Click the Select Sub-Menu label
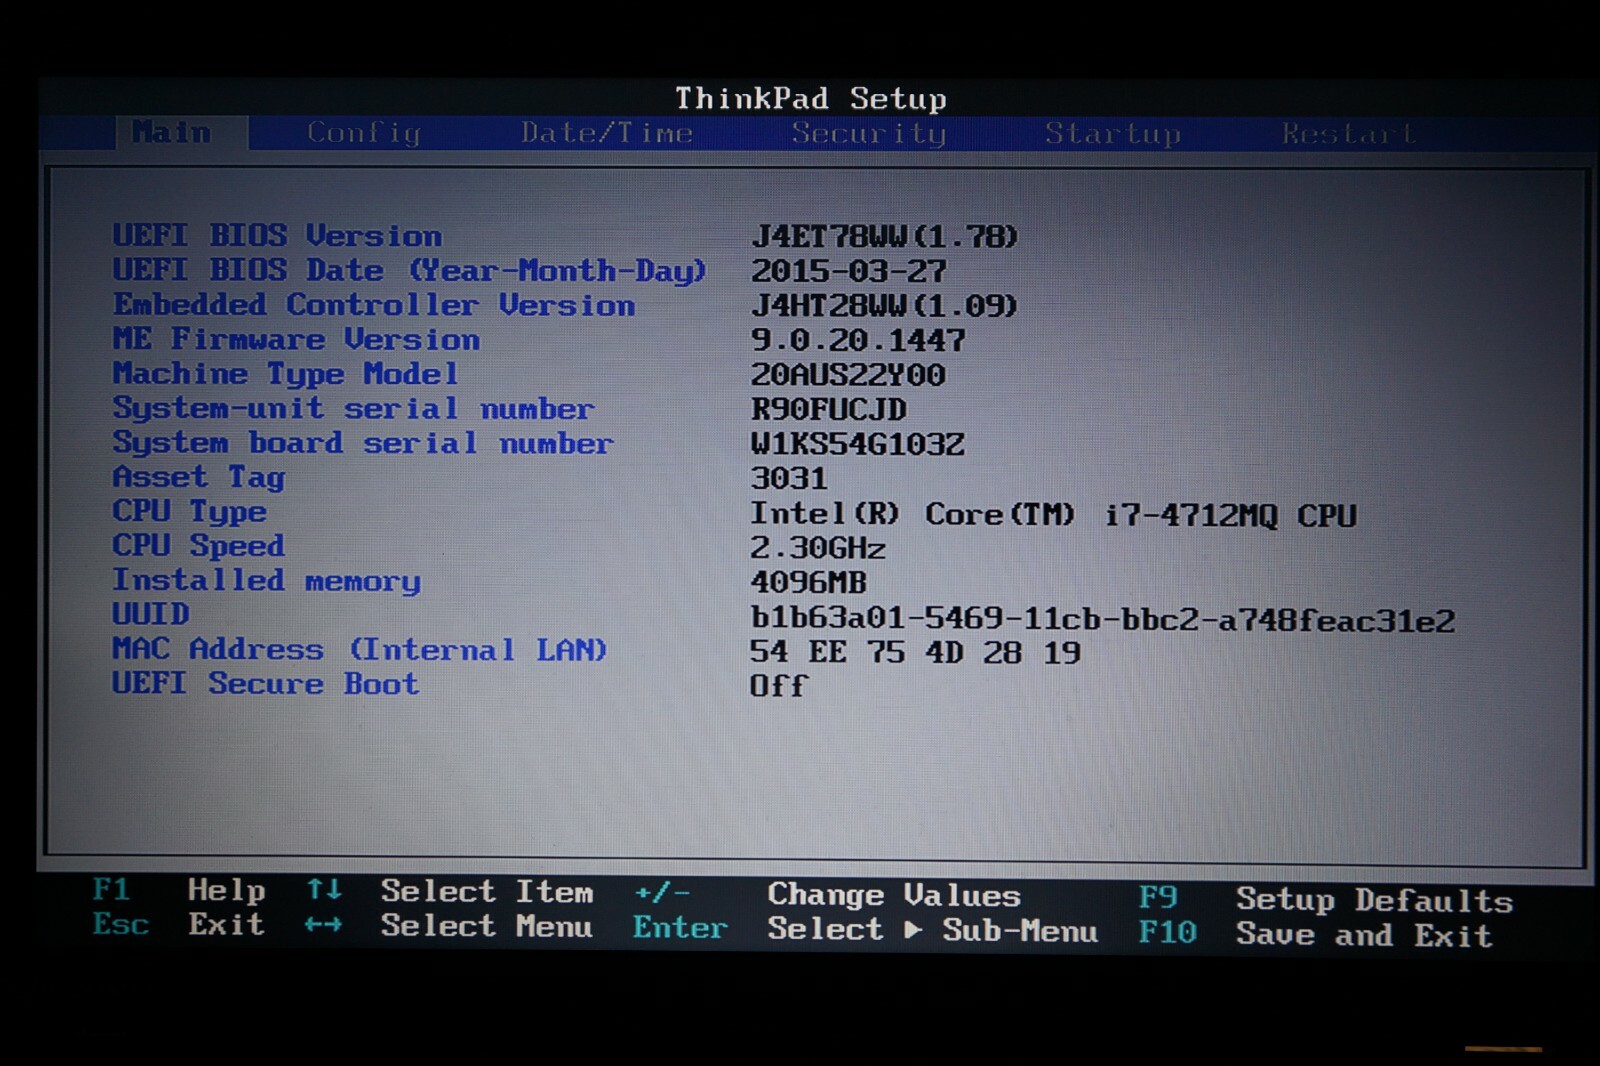Screen dimensions: 1600x1066 point(933,930)
